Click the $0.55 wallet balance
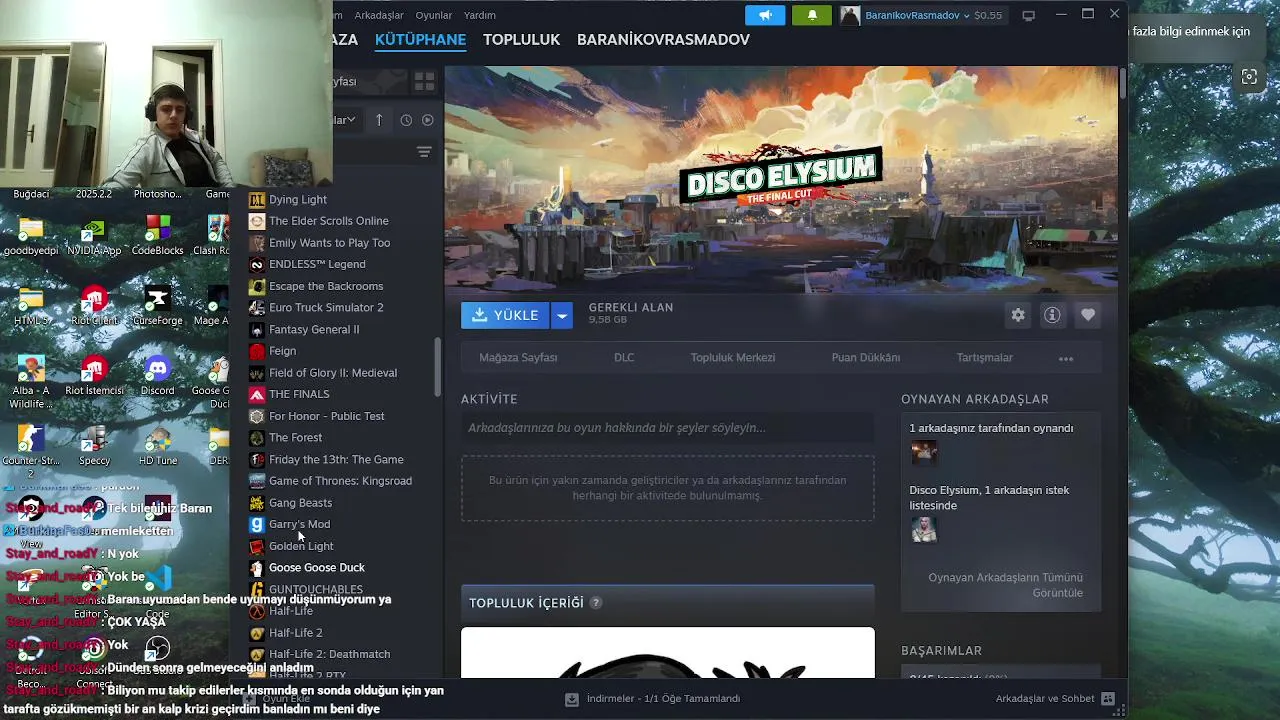Image resolution: width=1280 pixels, height=720 pixels. (x=988, y=15)
